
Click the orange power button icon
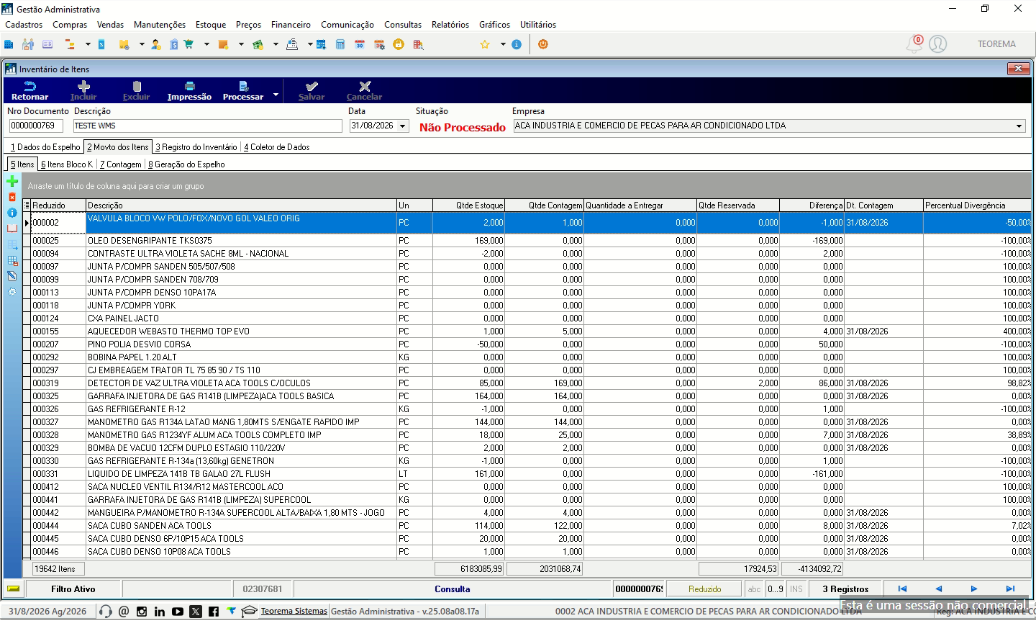pos(543,44)
